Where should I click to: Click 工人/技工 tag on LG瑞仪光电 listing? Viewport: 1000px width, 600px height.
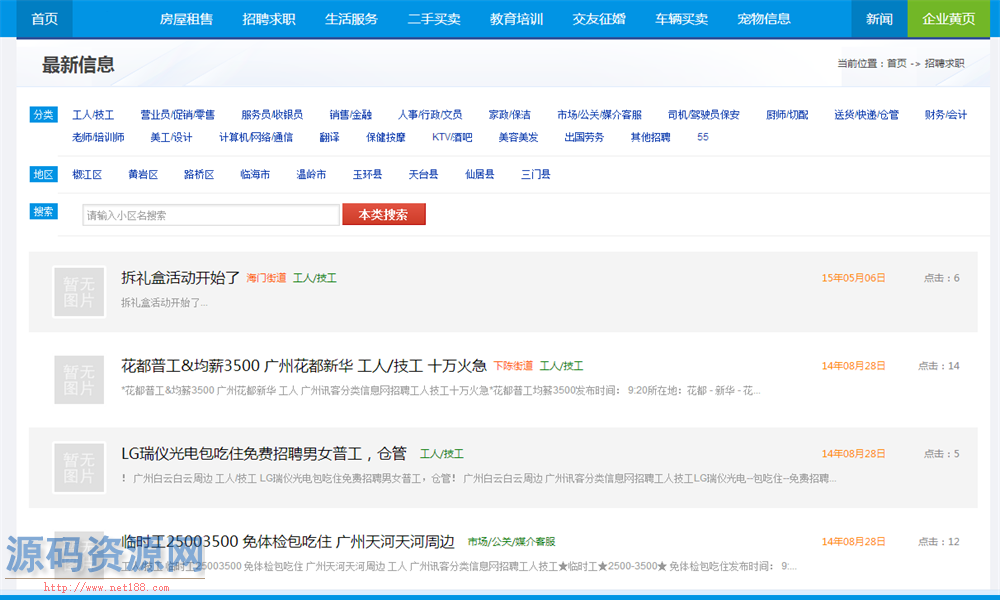point(442,454)
